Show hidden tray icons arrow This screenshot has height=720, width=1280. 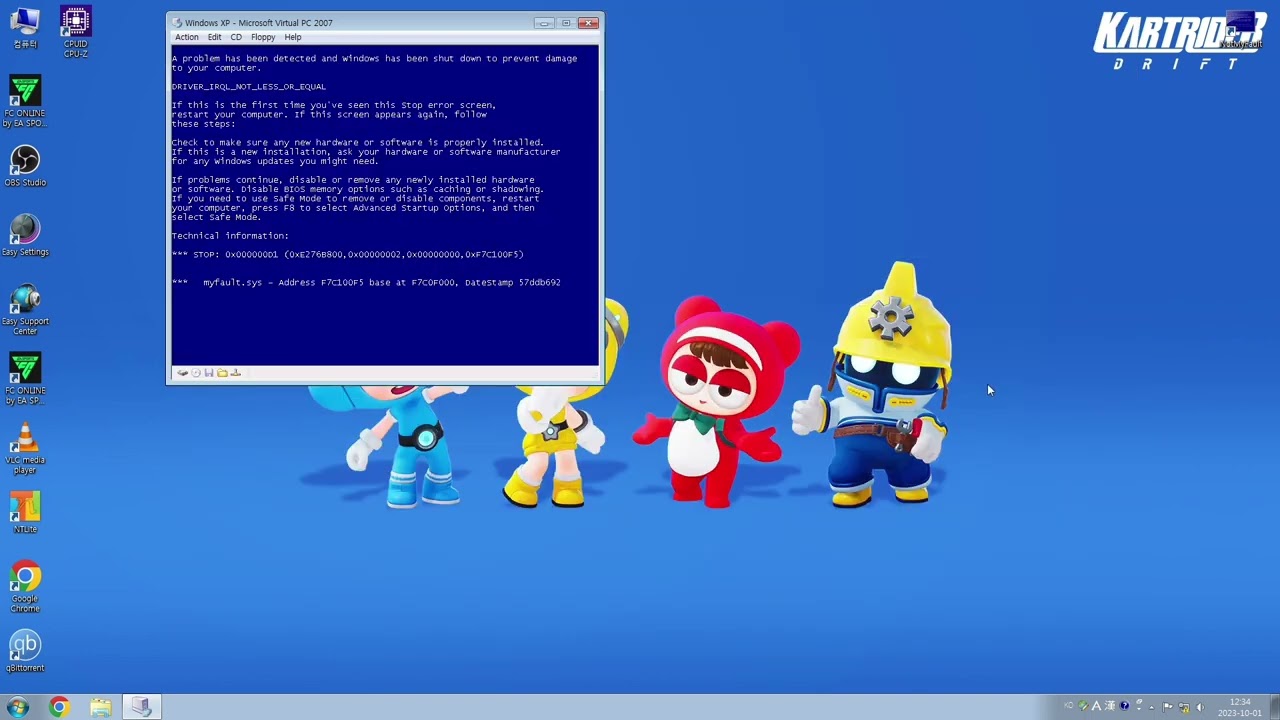coord(1152,707)
